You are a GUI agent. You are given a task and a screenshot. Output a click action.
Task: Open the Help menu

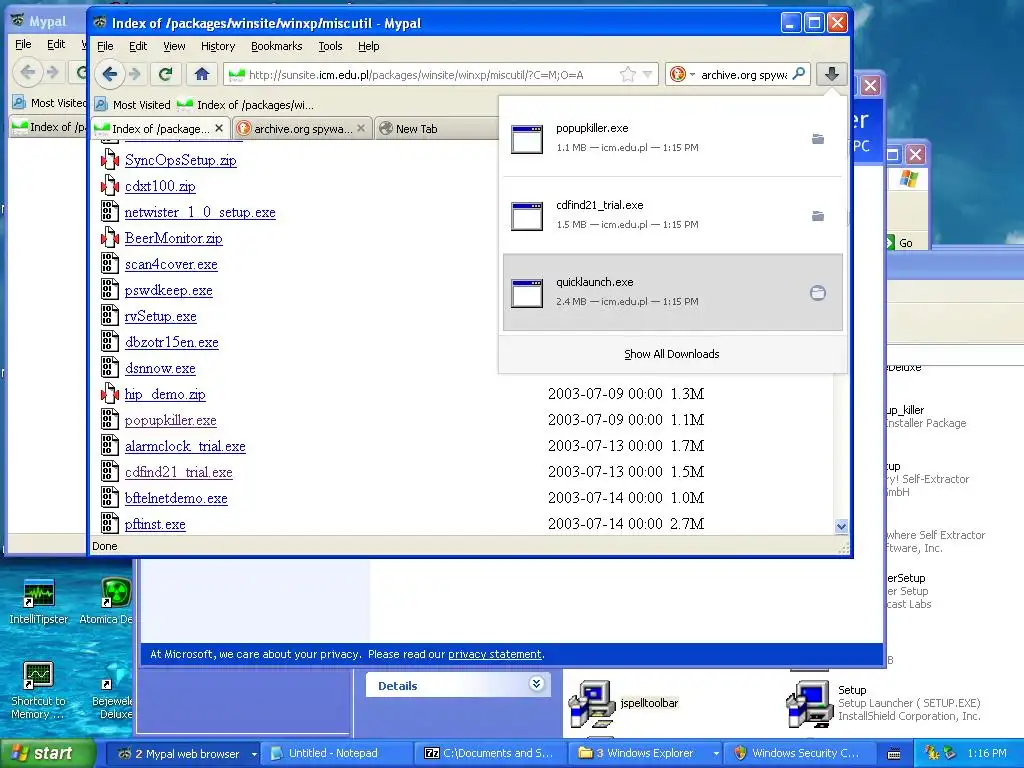pos(368,46)
